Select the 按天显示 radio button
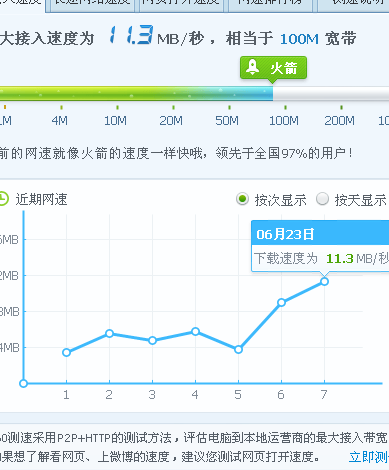 322,199
